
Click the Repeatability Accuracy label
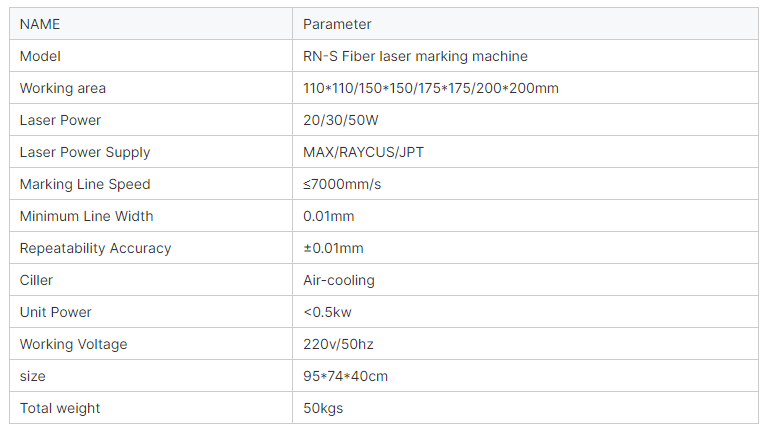pyautogui.click(x=95, y=248)
